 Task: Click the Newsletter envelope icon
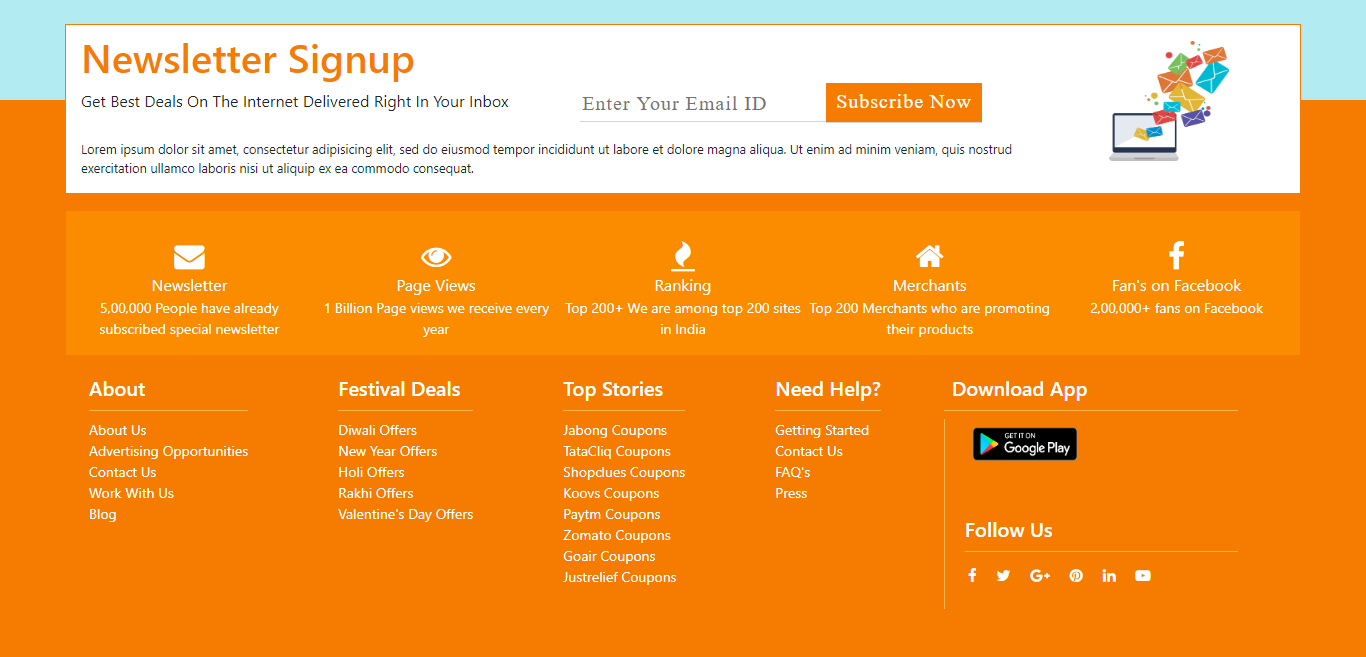coord(189,256)
